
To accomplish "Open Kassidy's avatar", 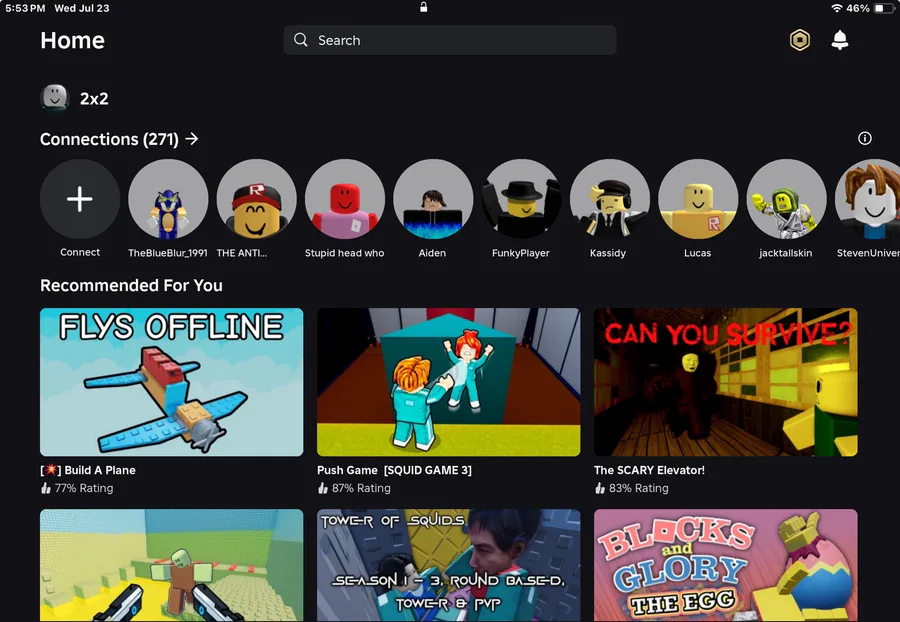I will [610, 199].
